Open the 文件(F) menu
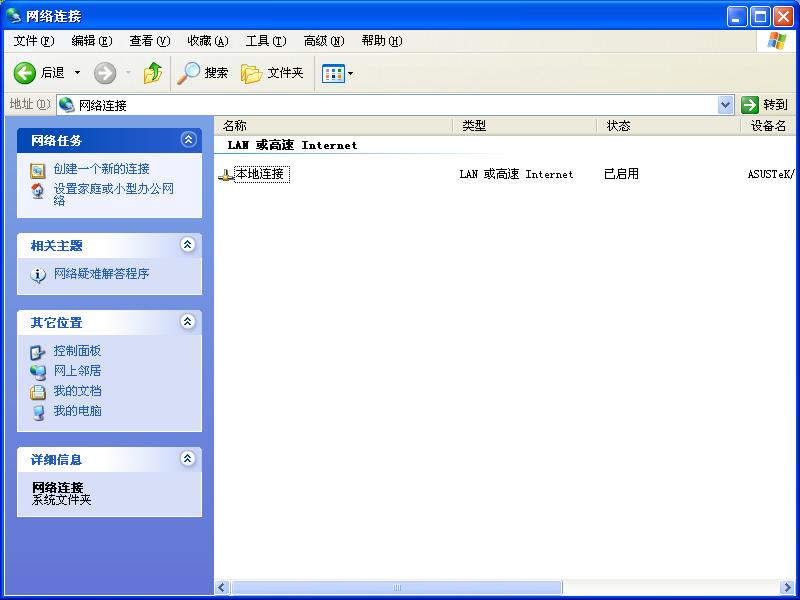The height and width of the screenshot is (600, 800). pyautogui.click(x=34, y=41)
